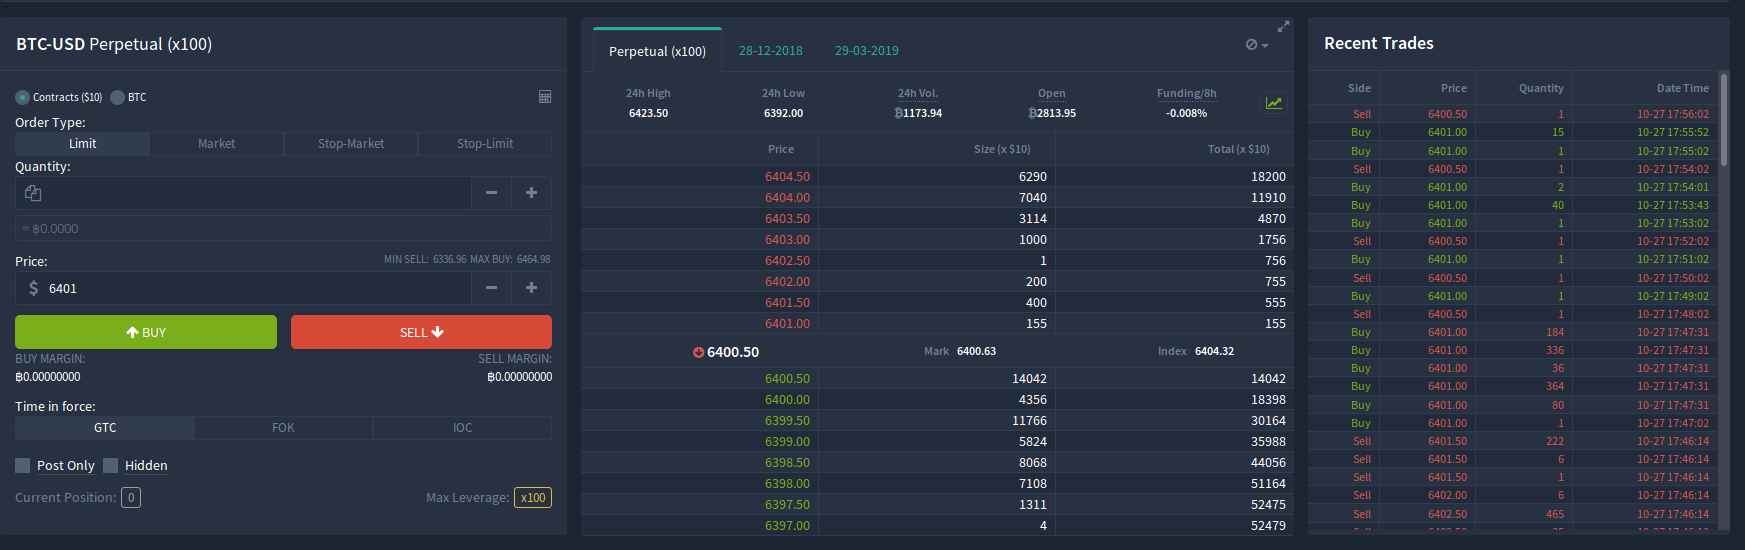Select bid price 6397.00 in order book

pyautogui.click(x=787, y=526)
